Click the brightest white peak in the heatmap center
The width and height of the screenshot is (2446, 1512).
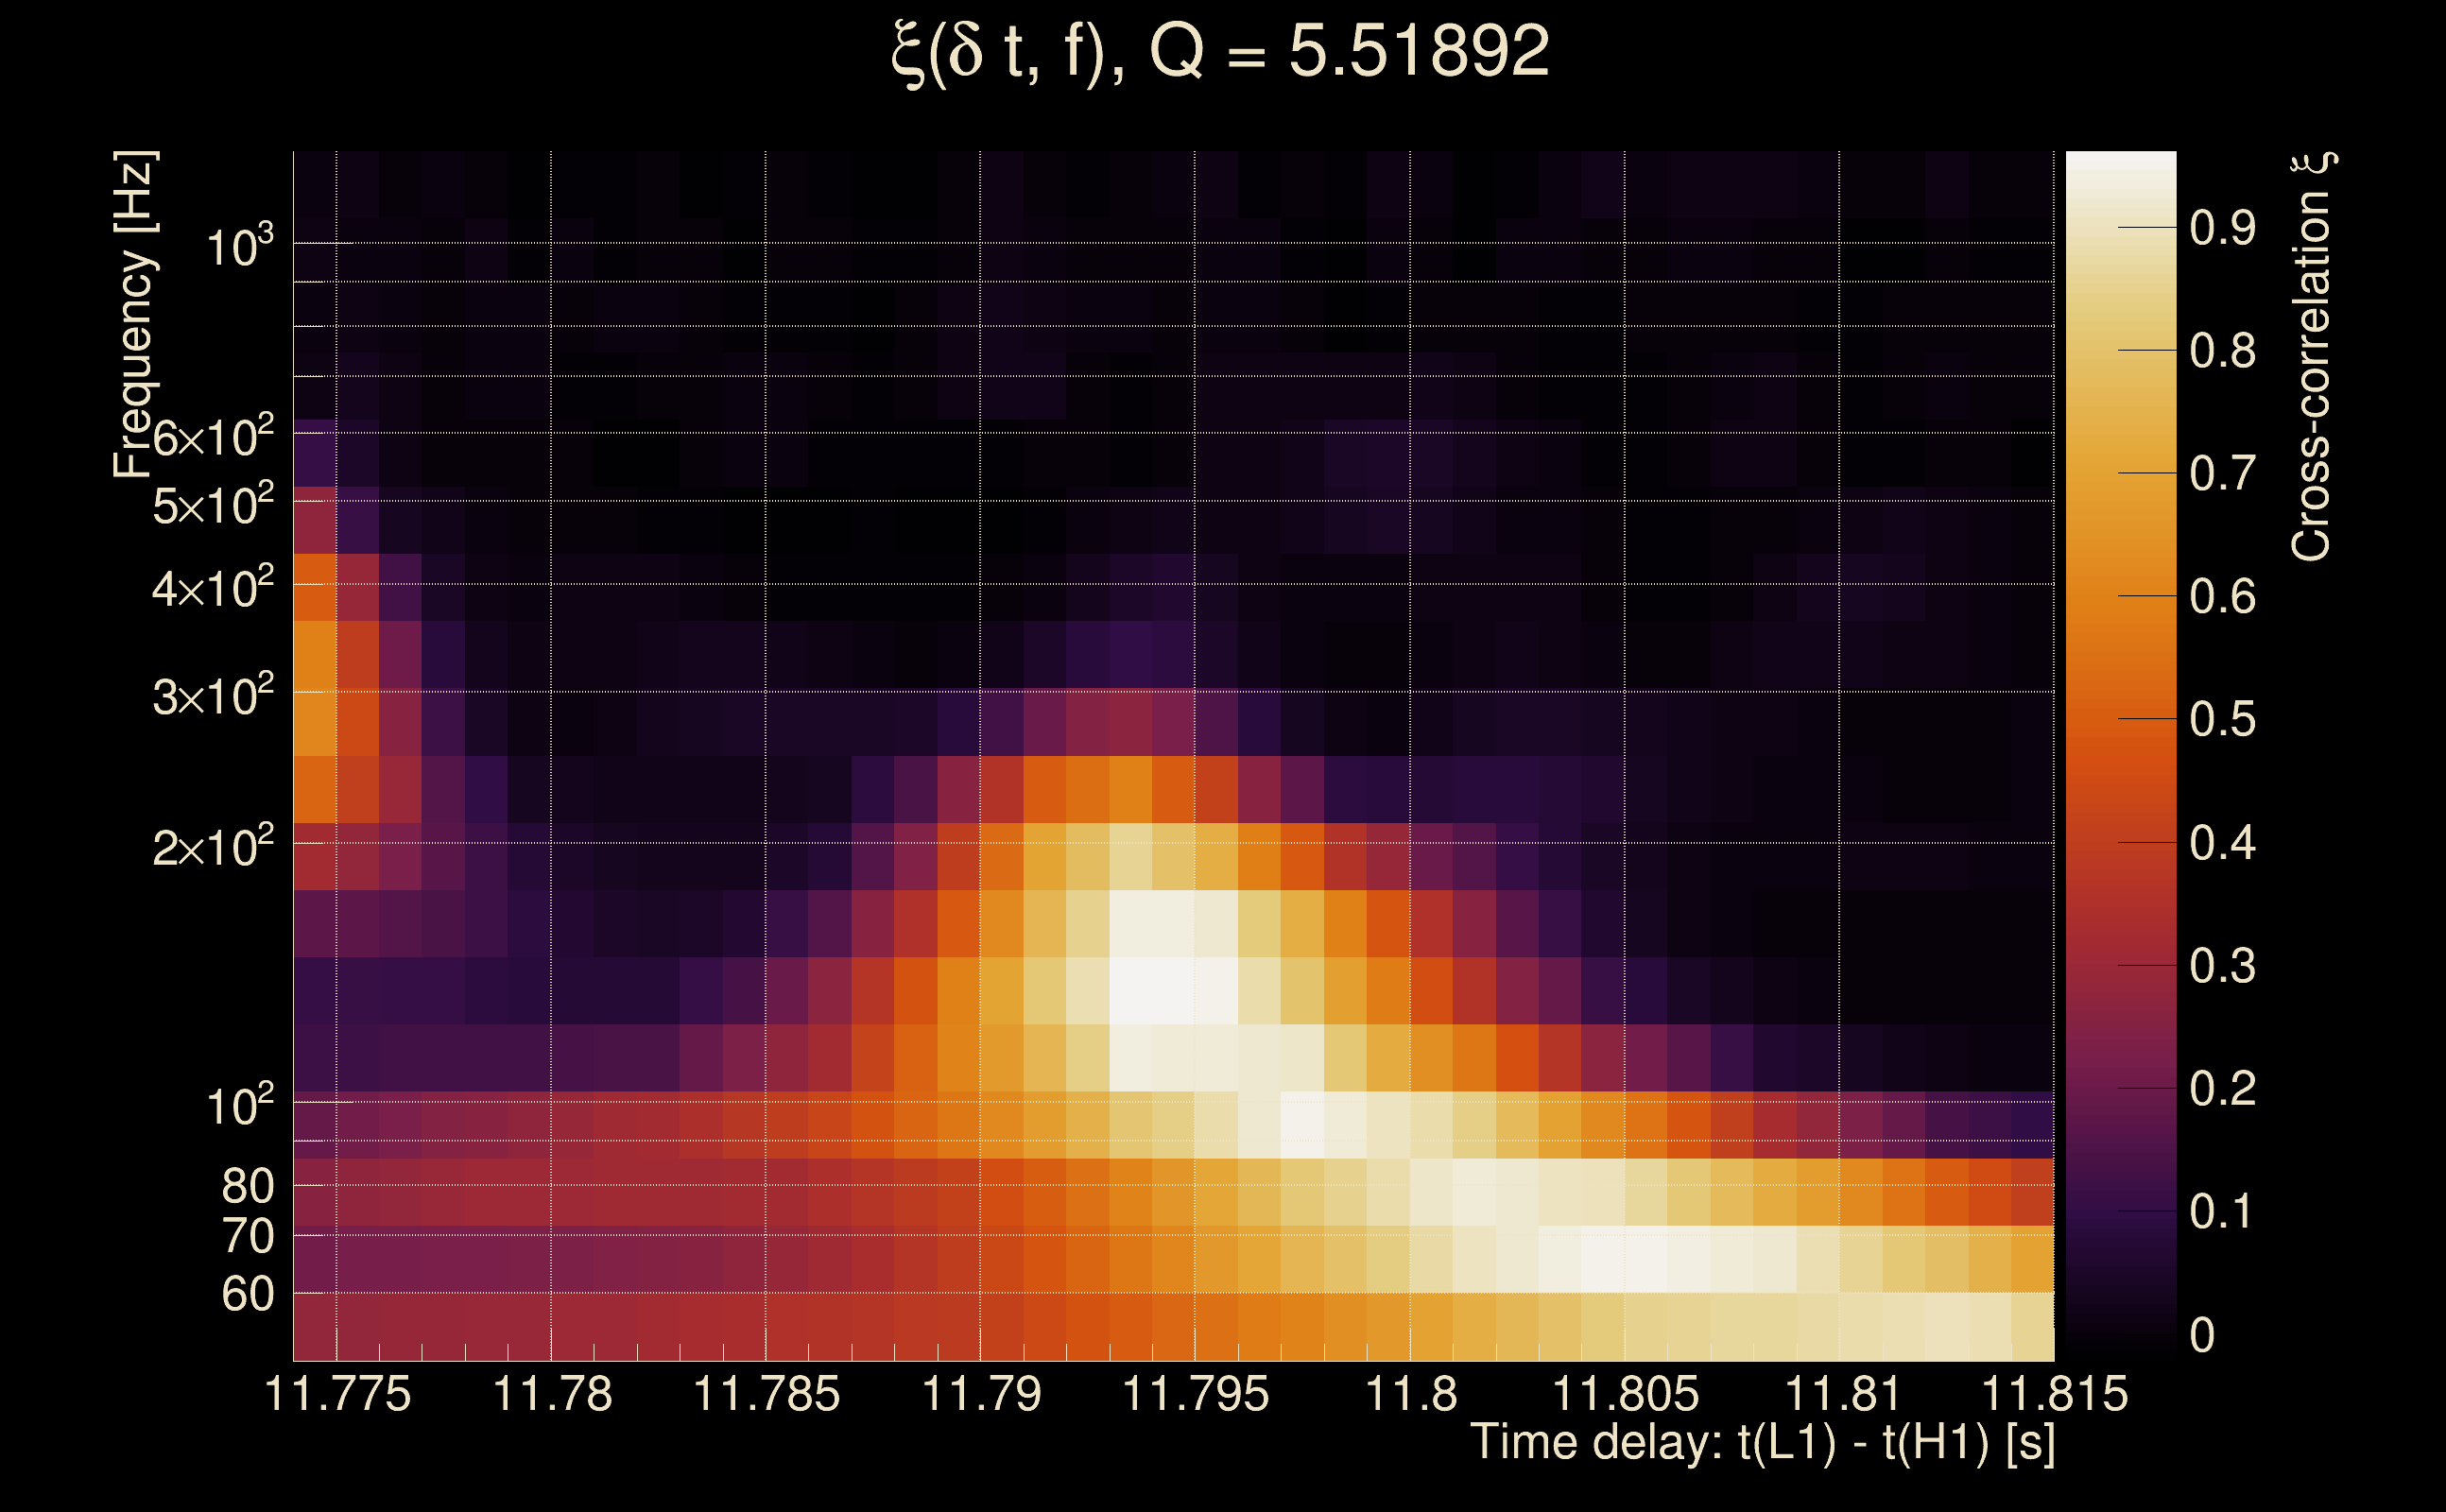point(1152,990)
